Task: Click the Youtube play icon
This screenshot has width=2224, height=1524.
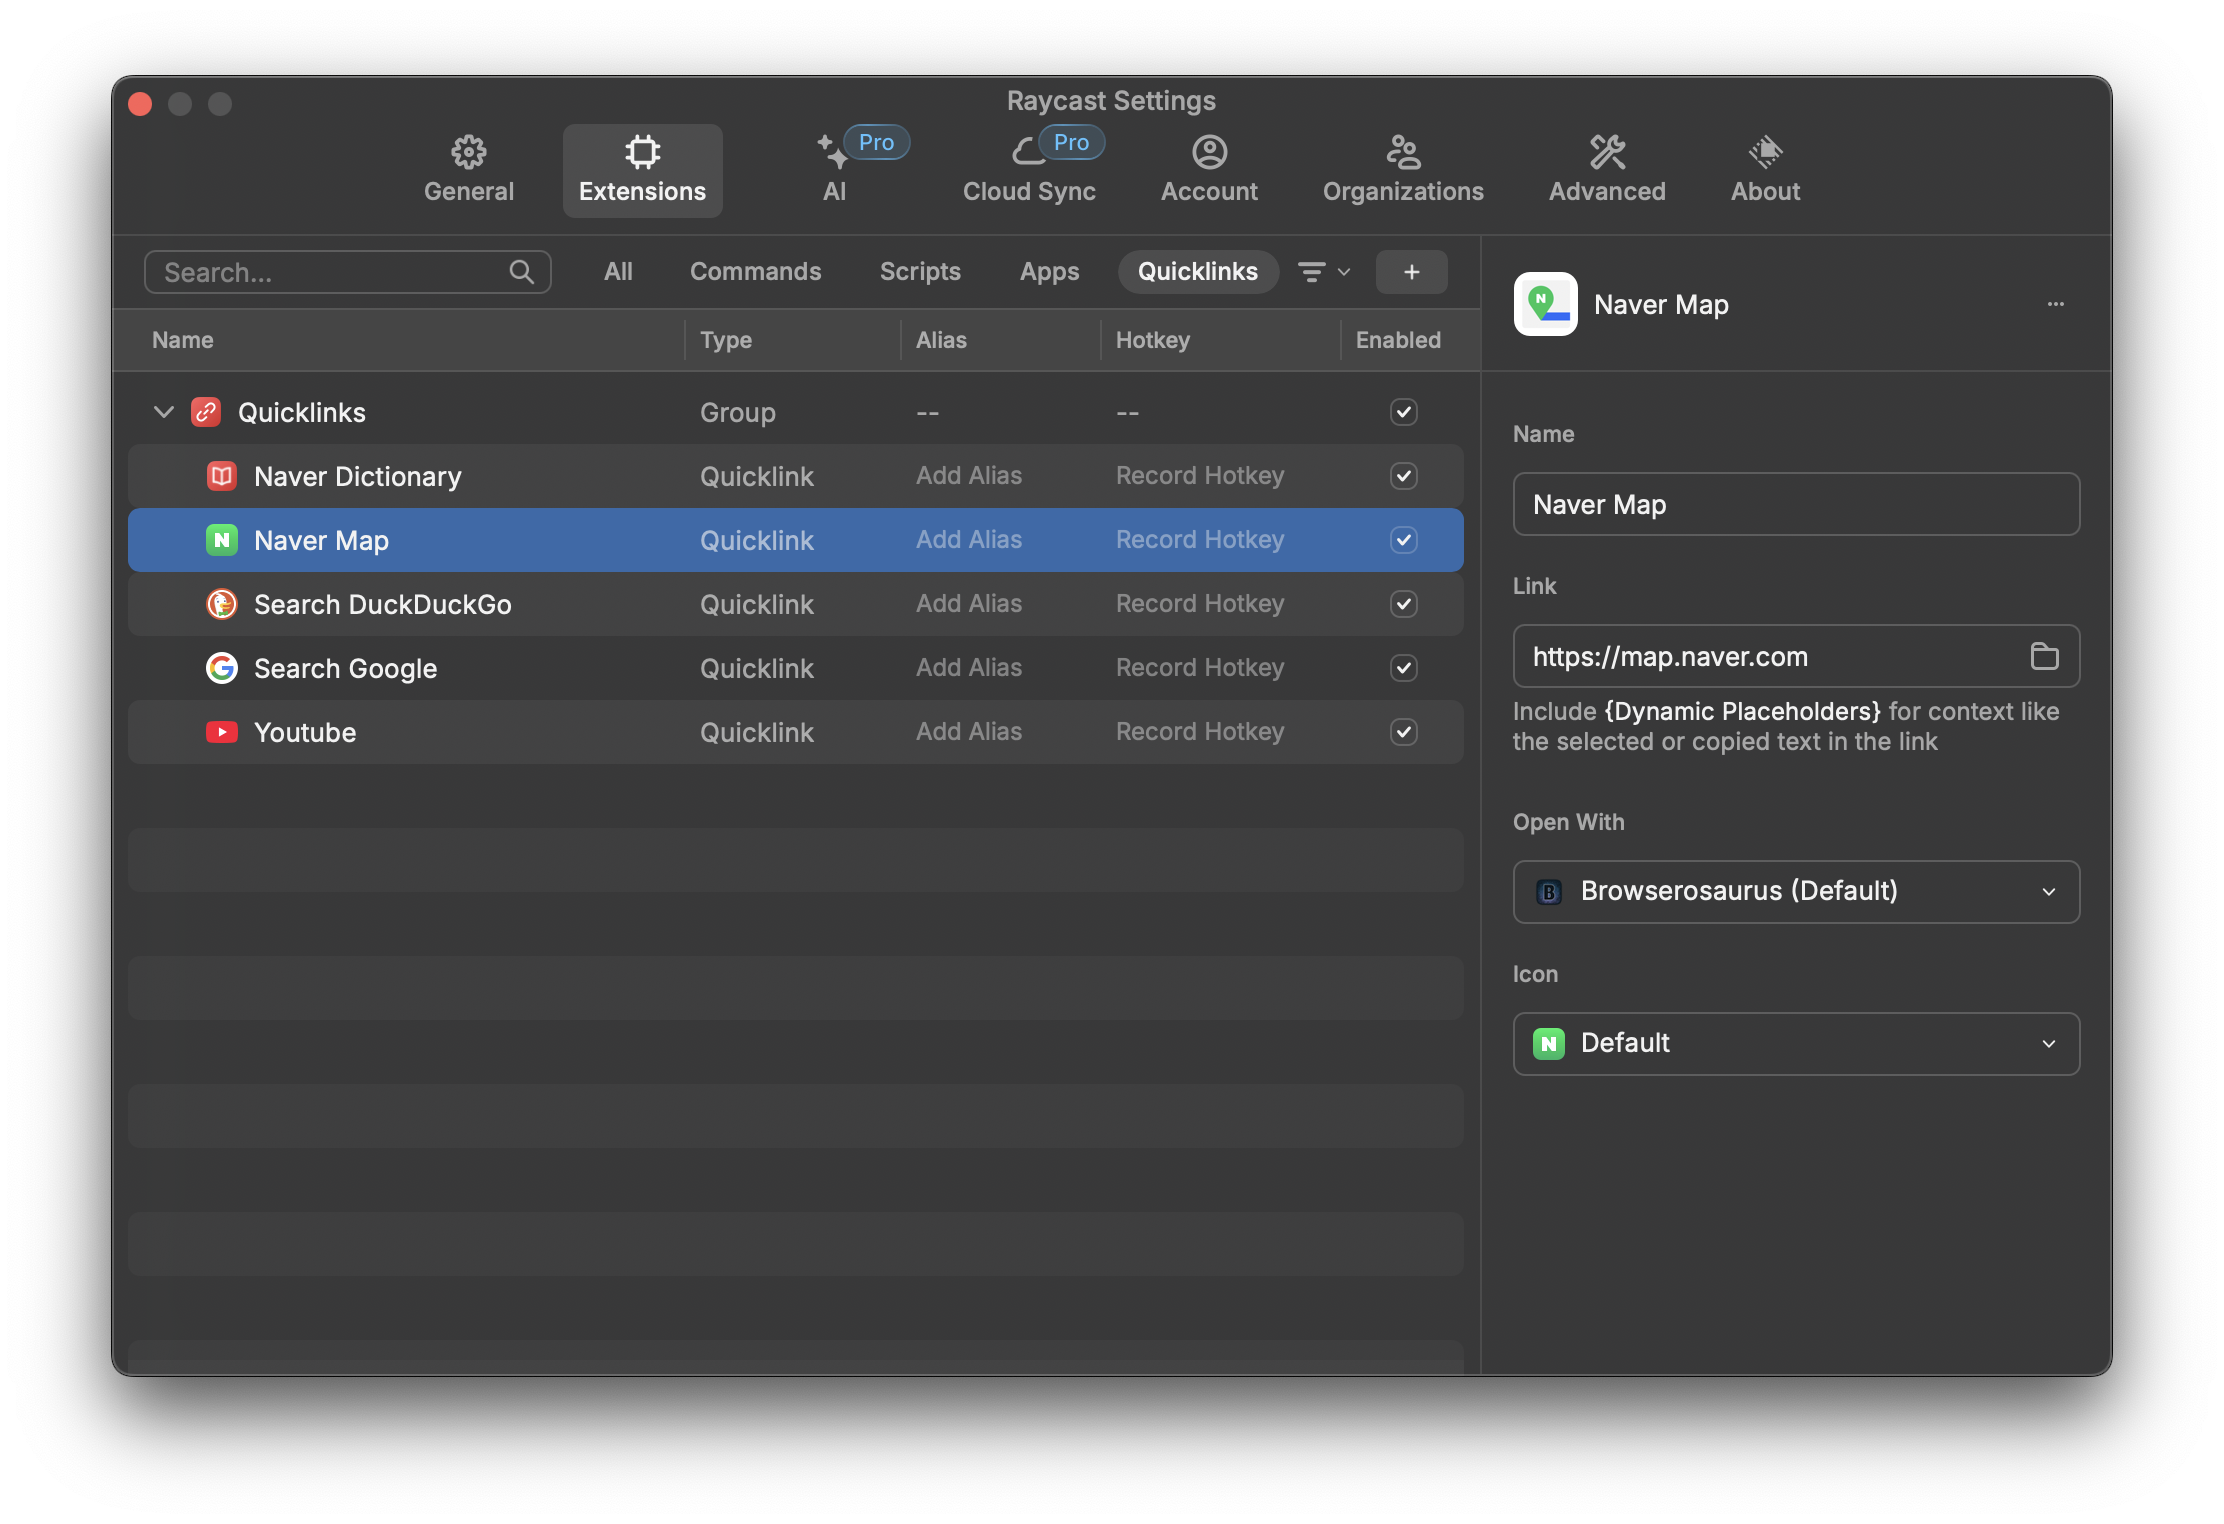Action: 221,732
